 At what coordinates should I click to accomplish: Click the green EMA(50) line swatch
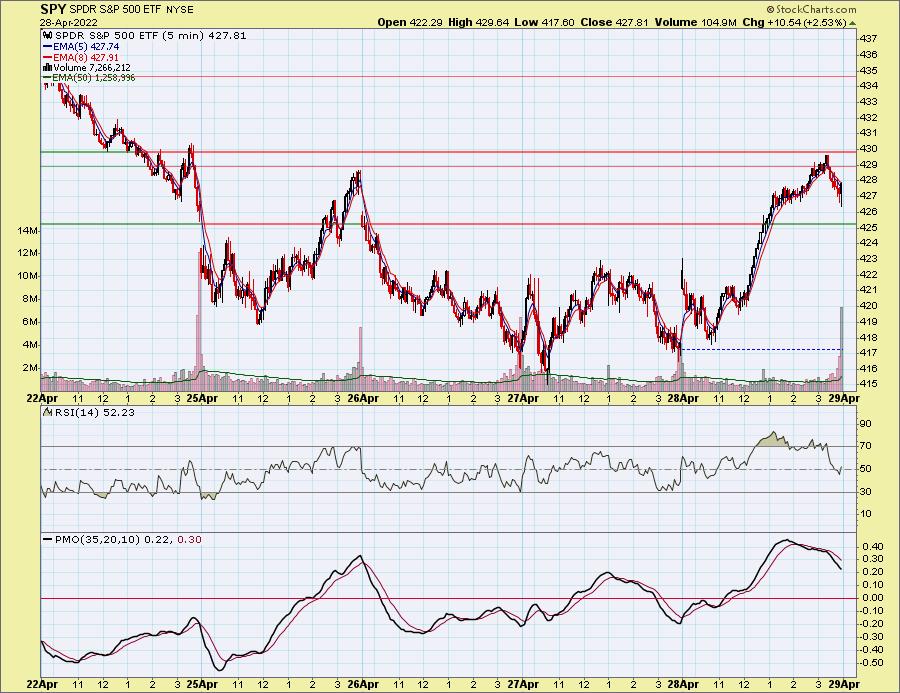[x=47, y=77]
